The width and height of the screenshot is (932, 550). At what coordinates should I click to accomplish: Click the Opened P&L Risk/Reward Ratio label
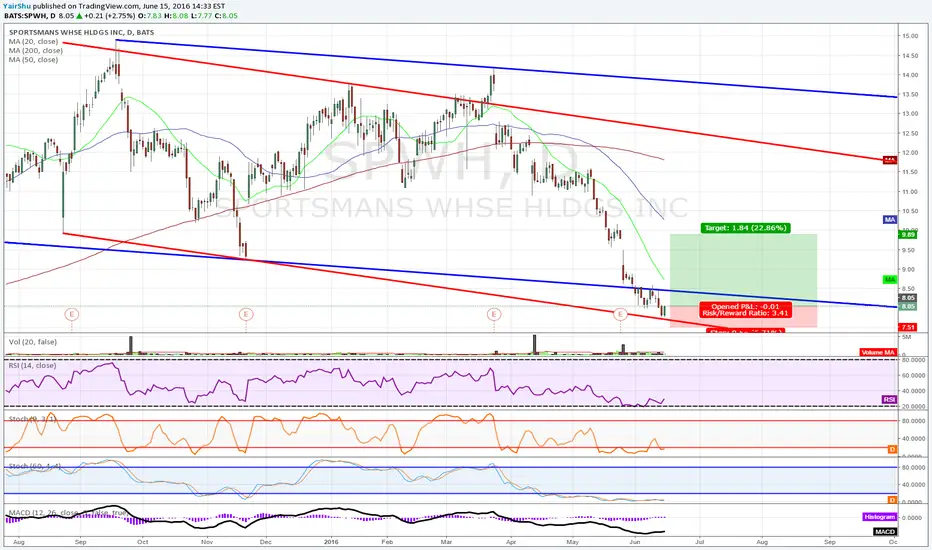point(745,310)
